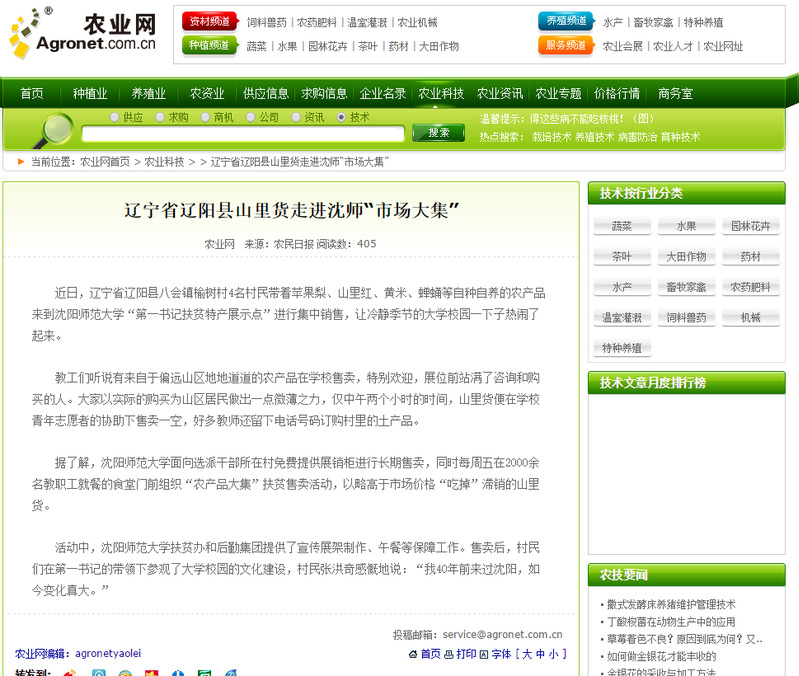
Task: Open the 得这些病不能吃核桃 tip link
Action: pyautogui.click(x=591, y=119)
